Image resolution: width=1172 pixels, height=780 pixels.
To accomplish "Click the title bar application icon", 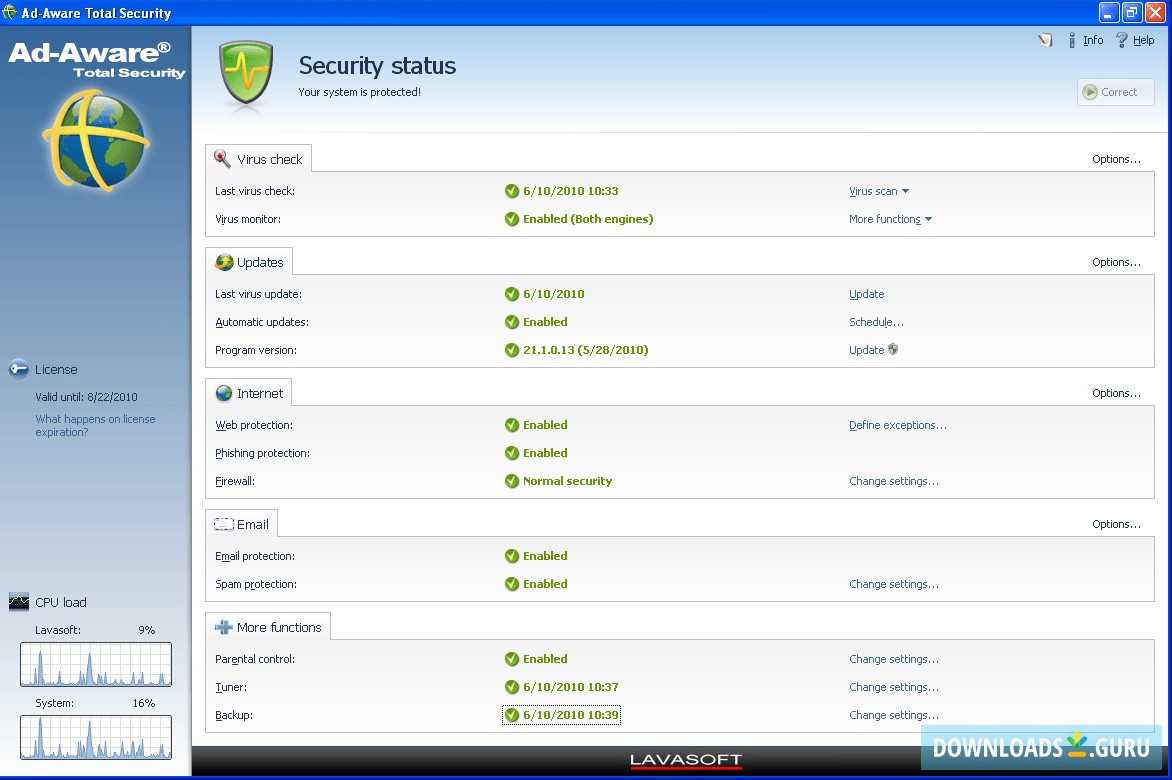I will click(10, 12).
